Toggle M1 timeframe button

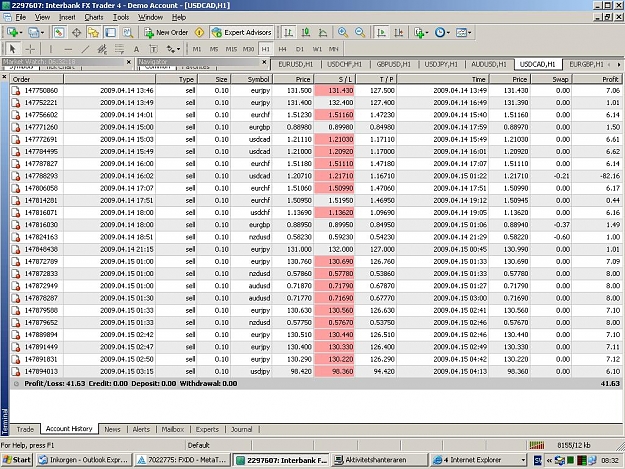[197, 49]
